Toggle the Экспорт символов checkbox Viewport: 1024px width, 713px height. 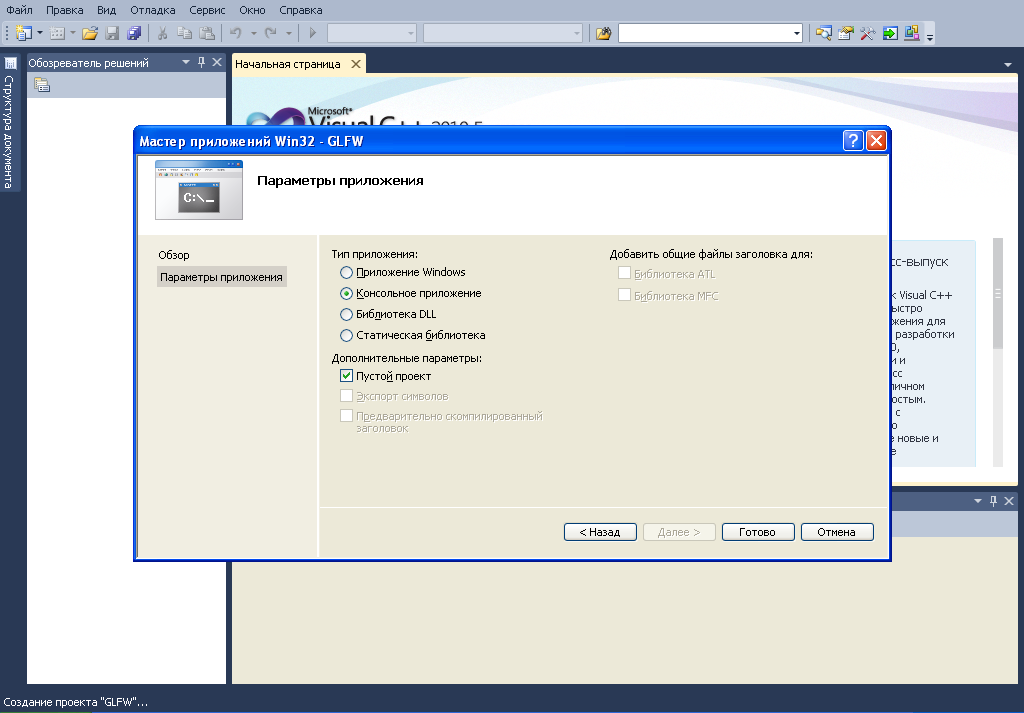[346, 396]
